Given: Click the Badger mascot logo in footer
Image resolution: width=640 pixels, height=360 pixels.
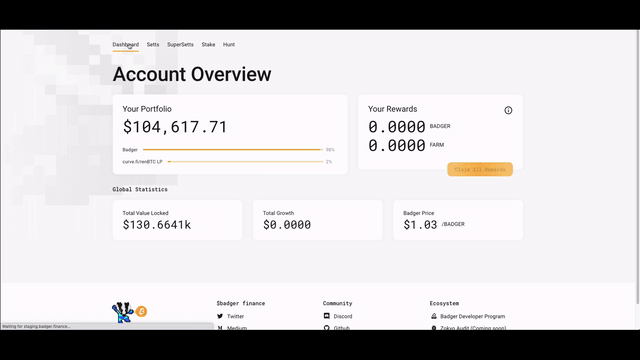Looking at the screenshot, I should point(122,312).
